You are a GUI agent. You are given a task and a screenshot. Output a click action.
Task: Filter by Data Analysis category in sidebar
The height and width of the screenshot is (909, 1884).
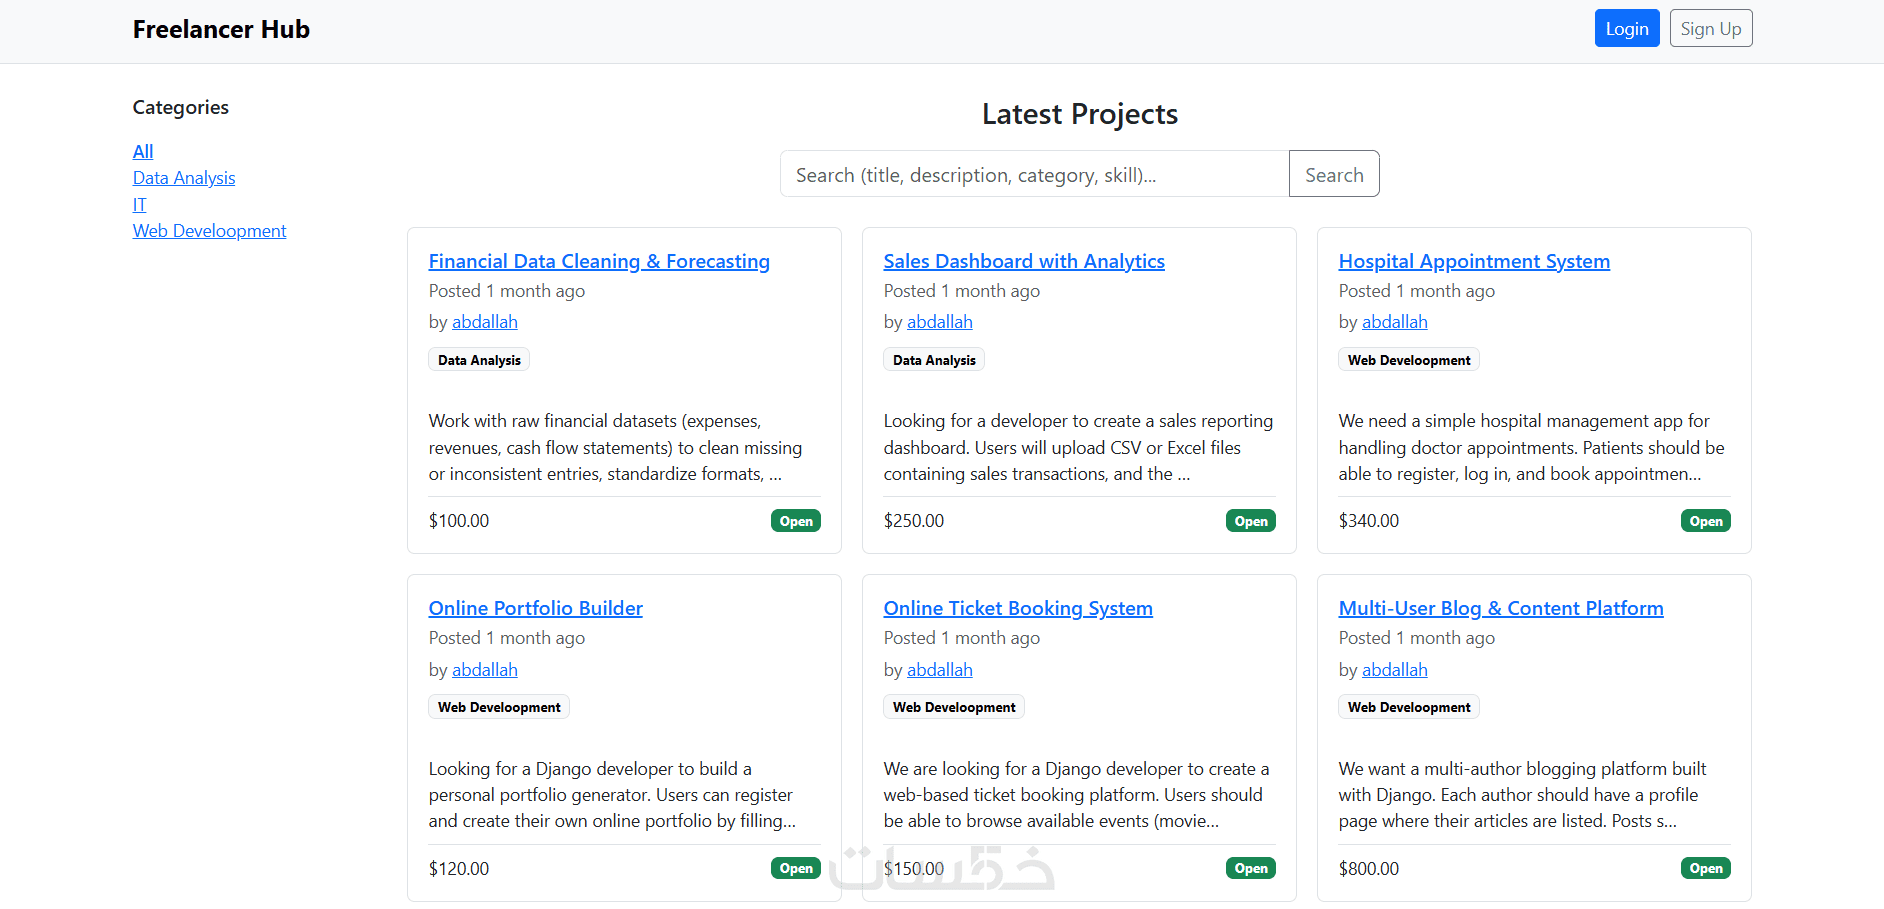click(184, 178)
